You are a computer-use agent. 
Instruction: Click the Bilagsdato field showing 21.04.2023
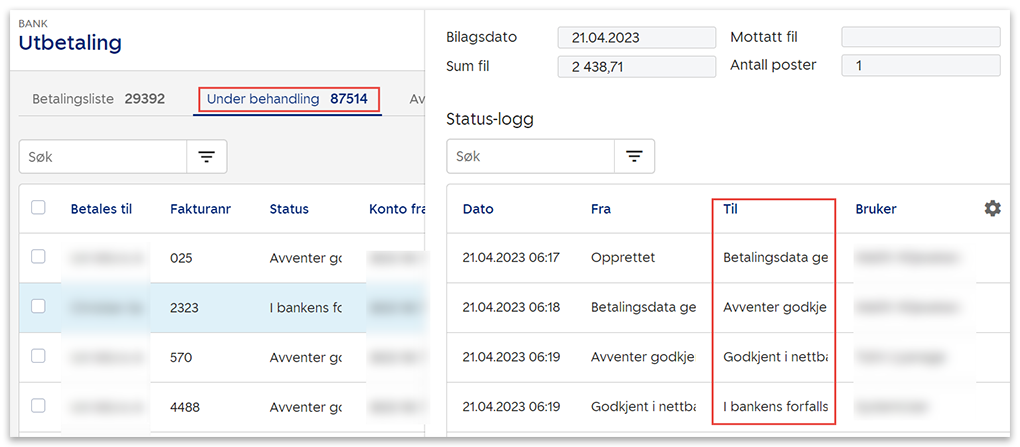[x=636, y=38]
